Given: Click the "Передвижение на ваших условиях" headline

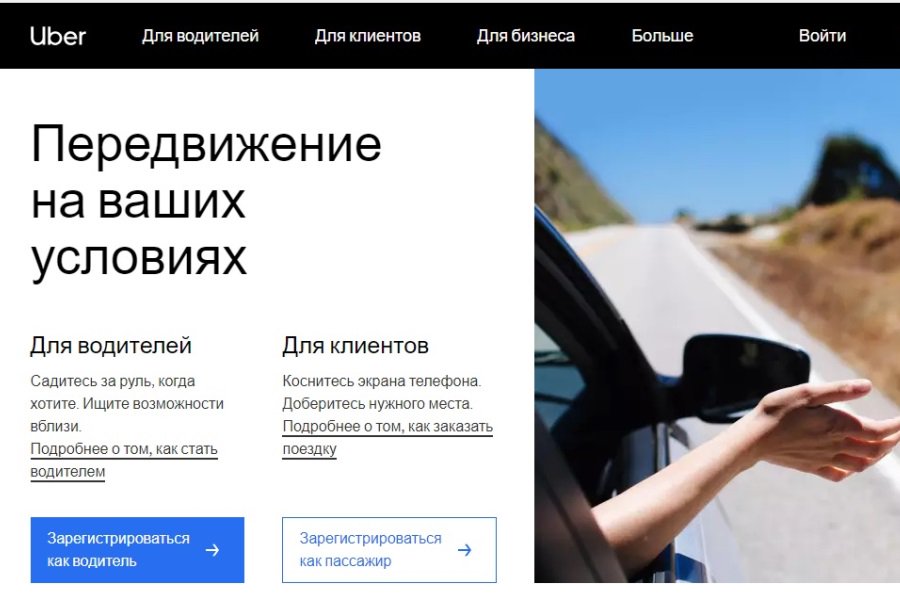Looking at the screenshot, I should pyautogui.click(x=206, y=201).
